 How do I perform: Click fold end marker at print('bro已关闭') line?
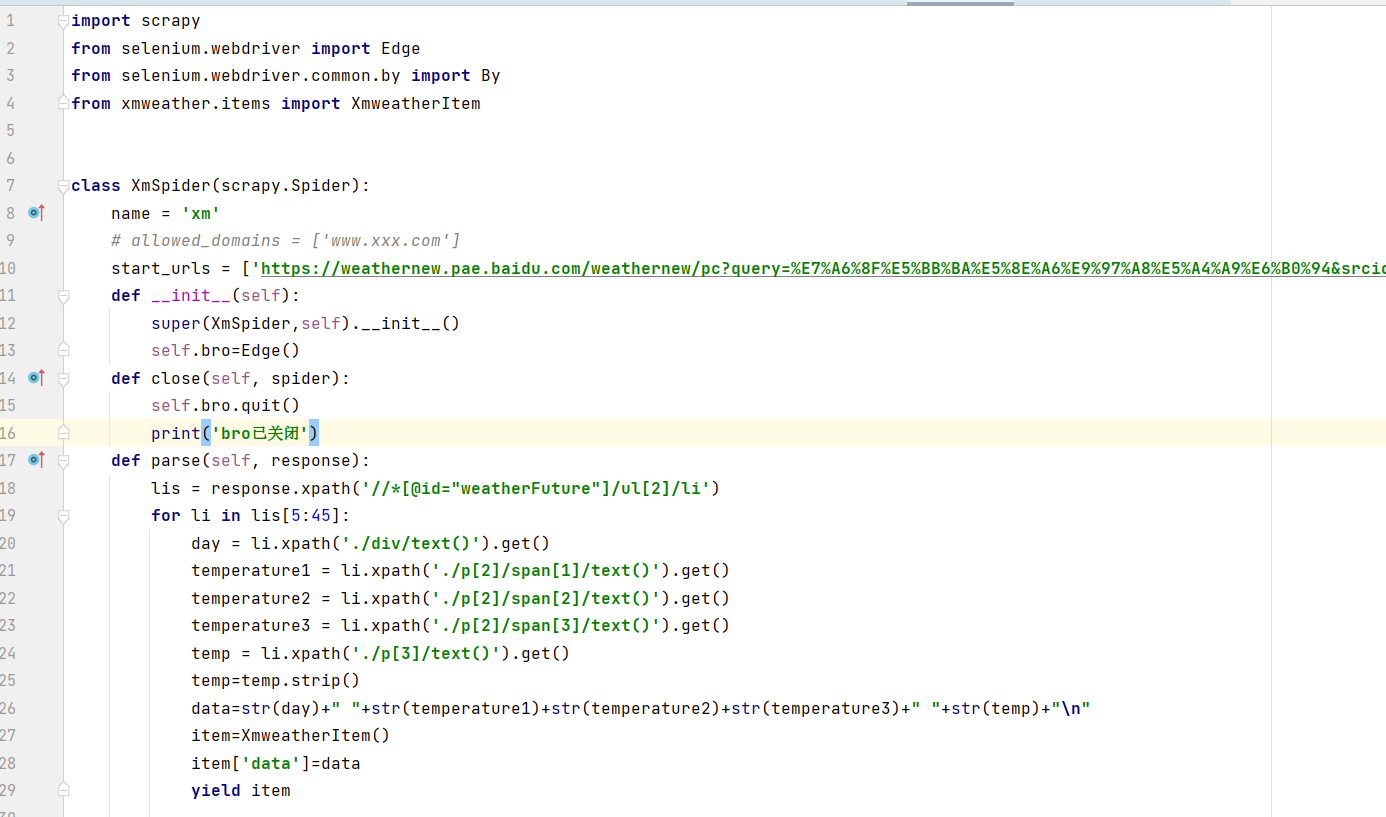[64, 433]
